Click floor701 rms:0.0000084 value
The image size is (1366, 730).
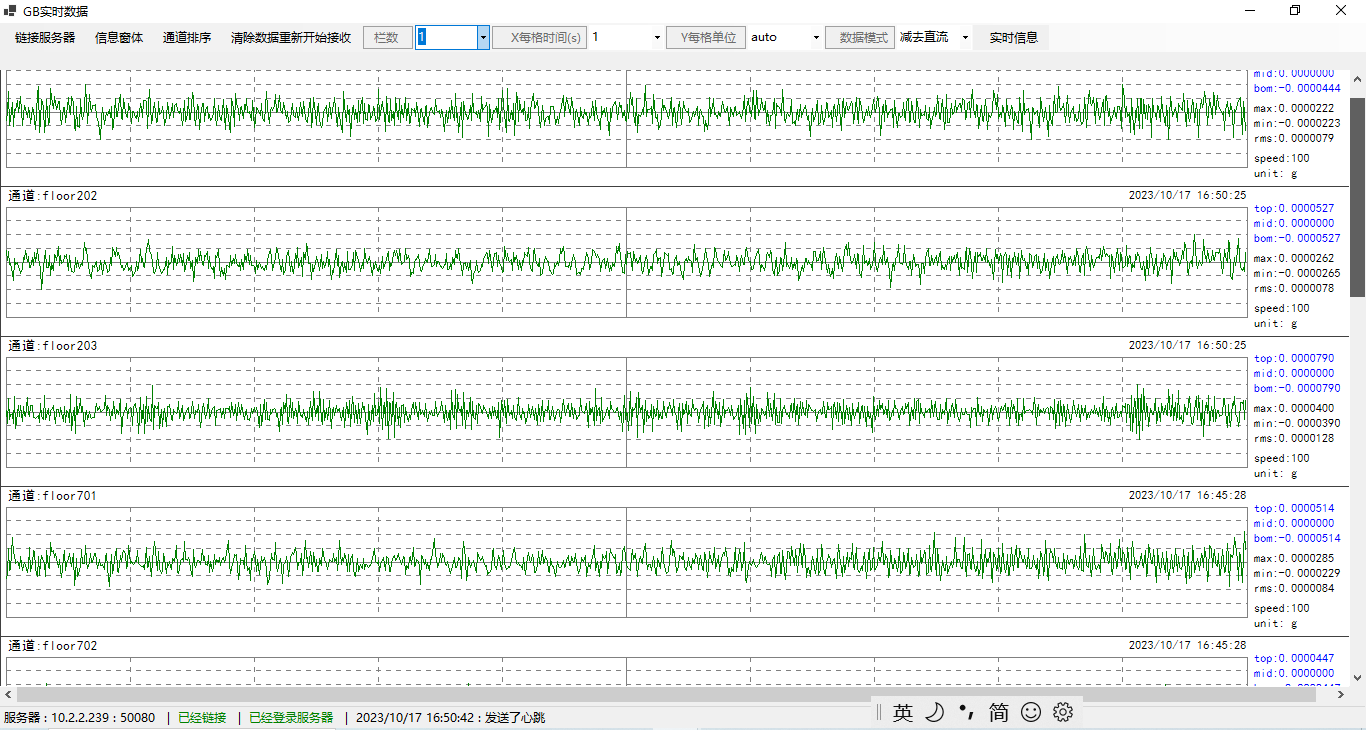[1294, 588]
